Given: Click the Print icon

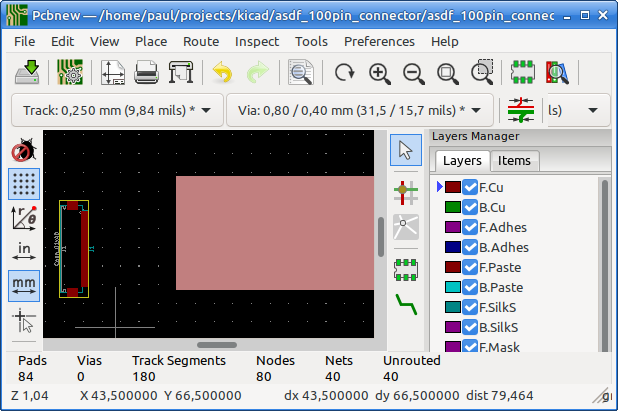Looking at the screenshot, I should (x=146, y=72).
